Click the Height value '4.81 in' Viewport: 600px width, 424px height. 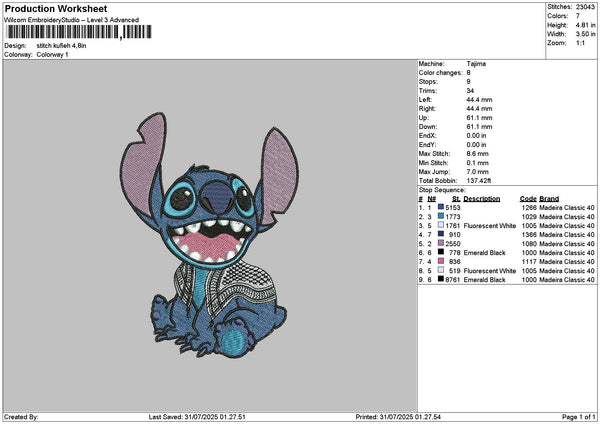pyautogui.click(x=585, y=25)
